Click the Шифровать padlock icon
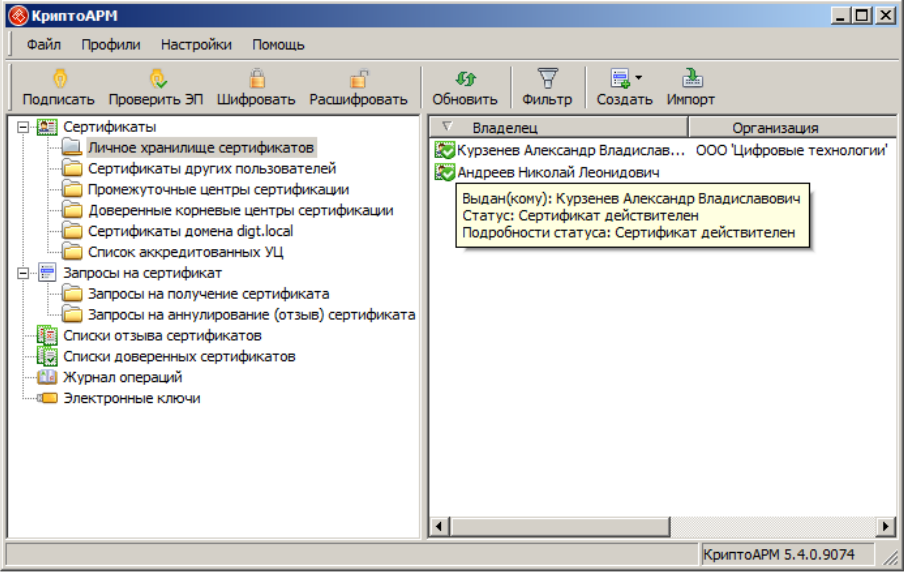 pos(257,78)
